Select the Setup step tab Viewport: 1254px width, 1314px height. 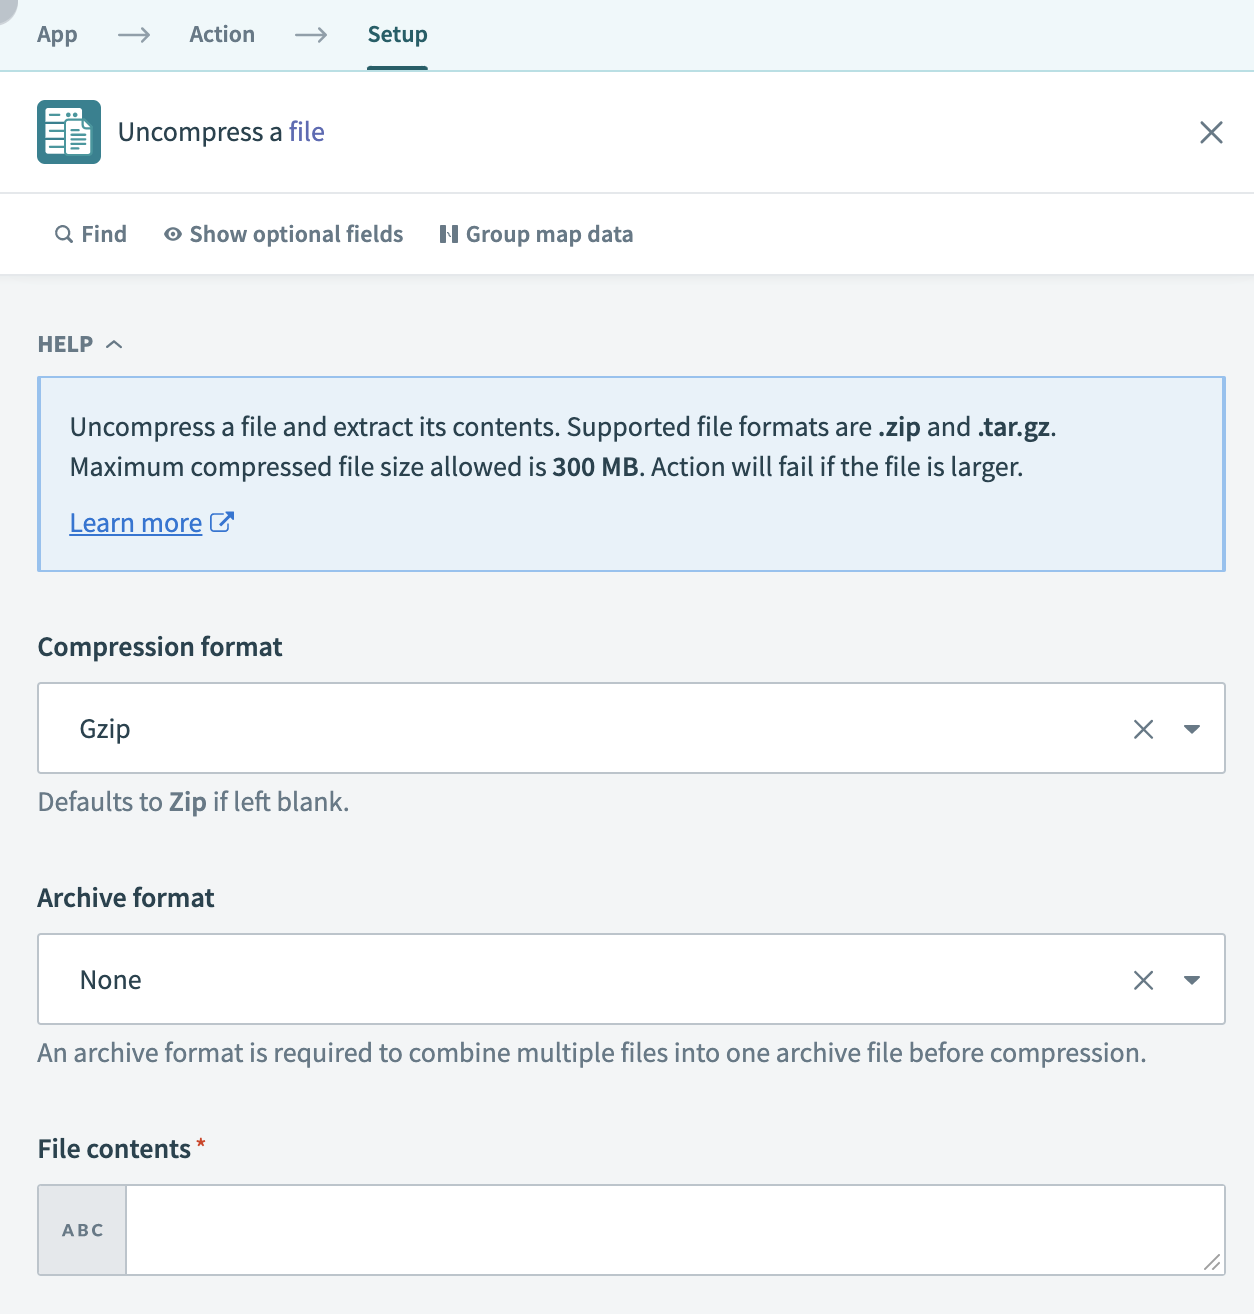pos(397,34)
